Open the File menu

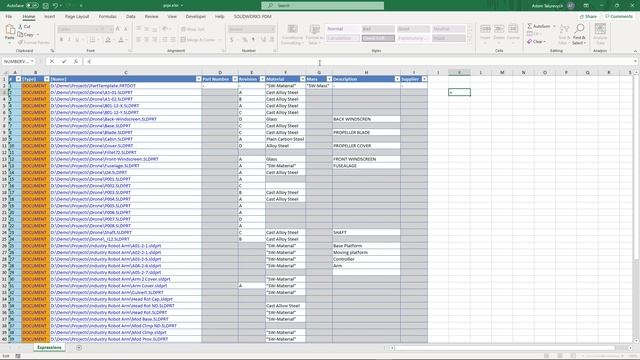click(9, 16)
